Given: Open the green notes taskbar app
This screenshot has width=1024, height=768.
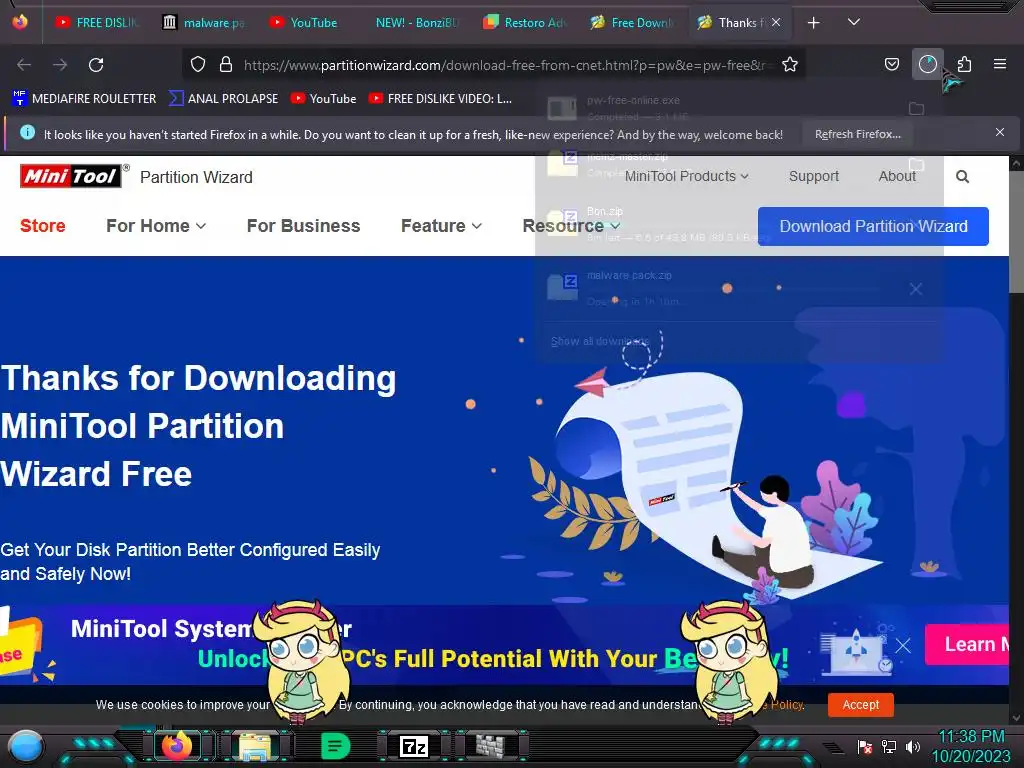Looking at the screenshot, I should [335, 746].
